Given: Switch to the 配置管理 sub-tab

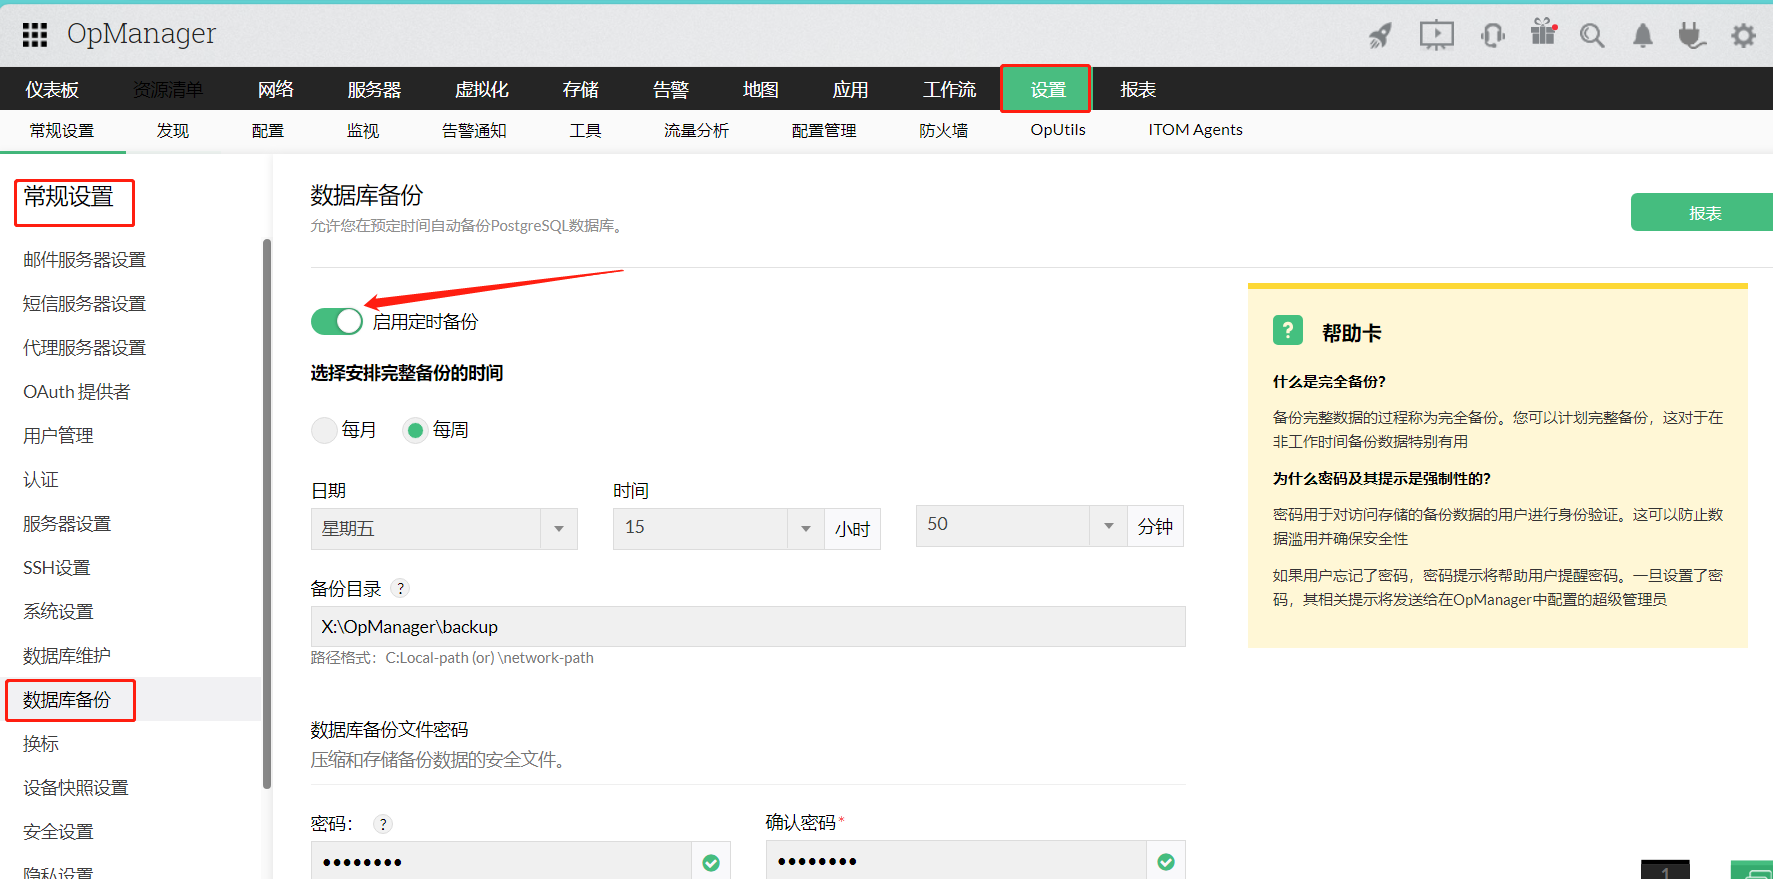Looking at the screenshot, I should point(824,131).
